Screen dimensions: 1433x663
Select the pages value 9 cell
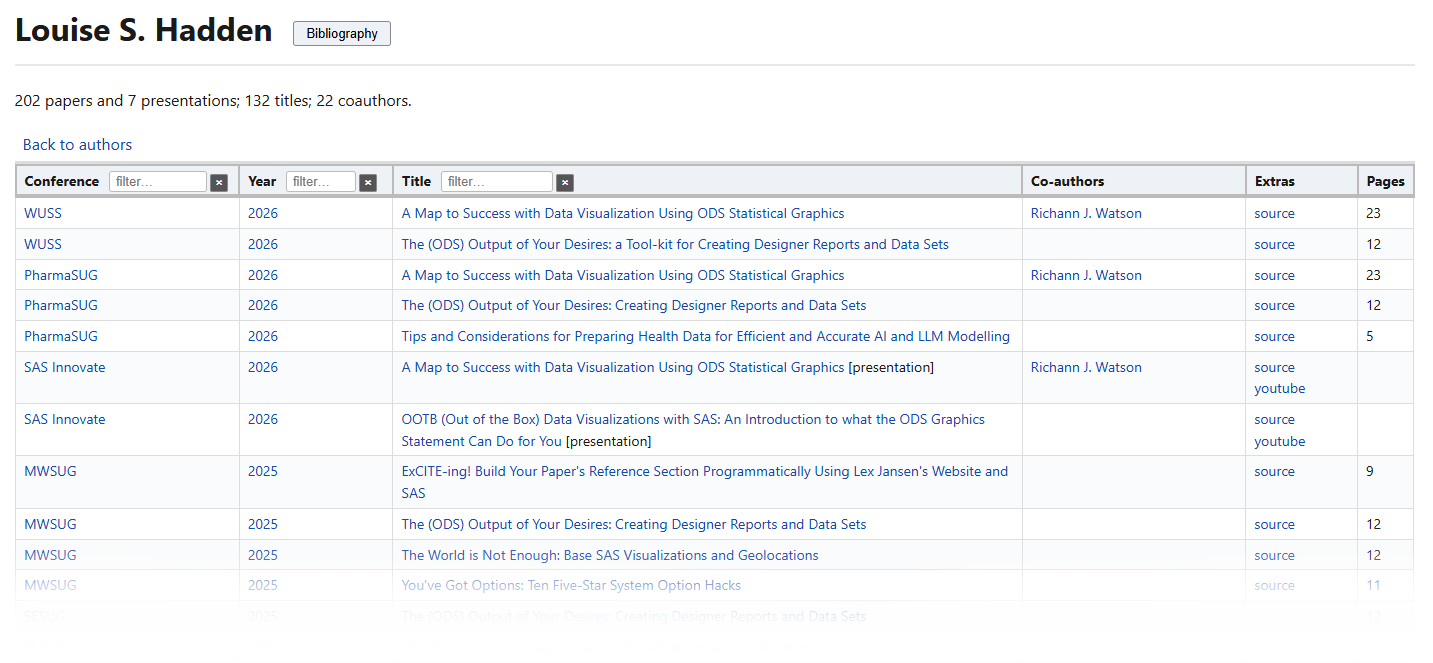pos(1385,482)
